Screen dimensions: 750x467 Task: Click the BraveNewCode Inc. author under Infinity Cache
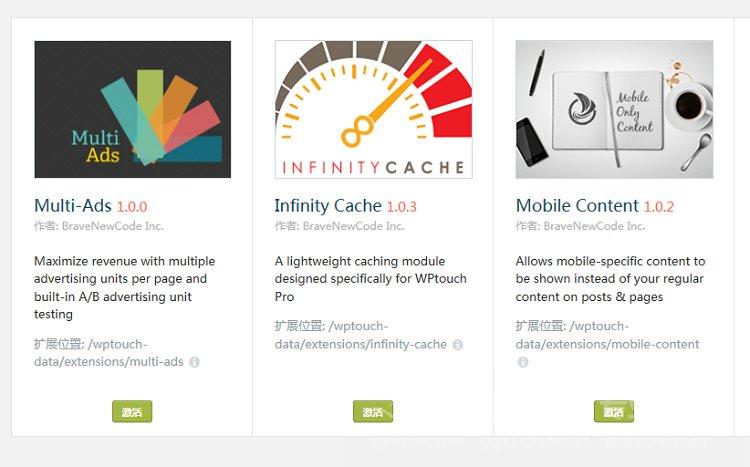coord(353,226)
